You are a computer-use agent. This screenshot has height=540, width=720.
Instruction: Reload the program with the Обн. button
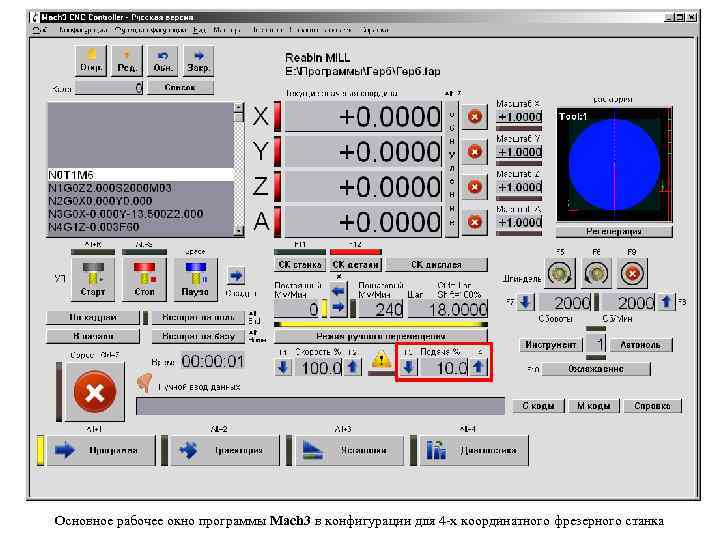click(x=163, y=61)
